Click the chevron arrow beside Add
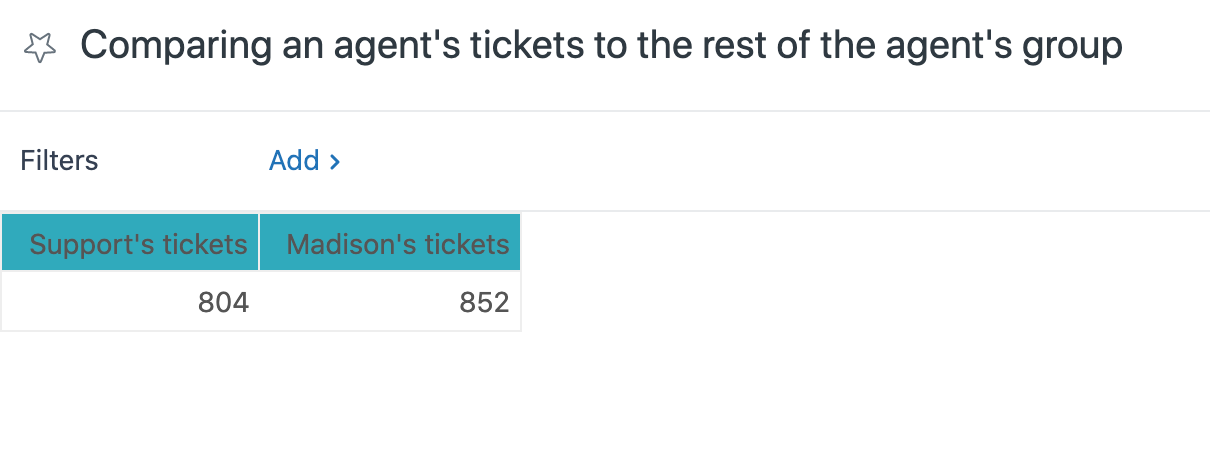 [335, 161]
